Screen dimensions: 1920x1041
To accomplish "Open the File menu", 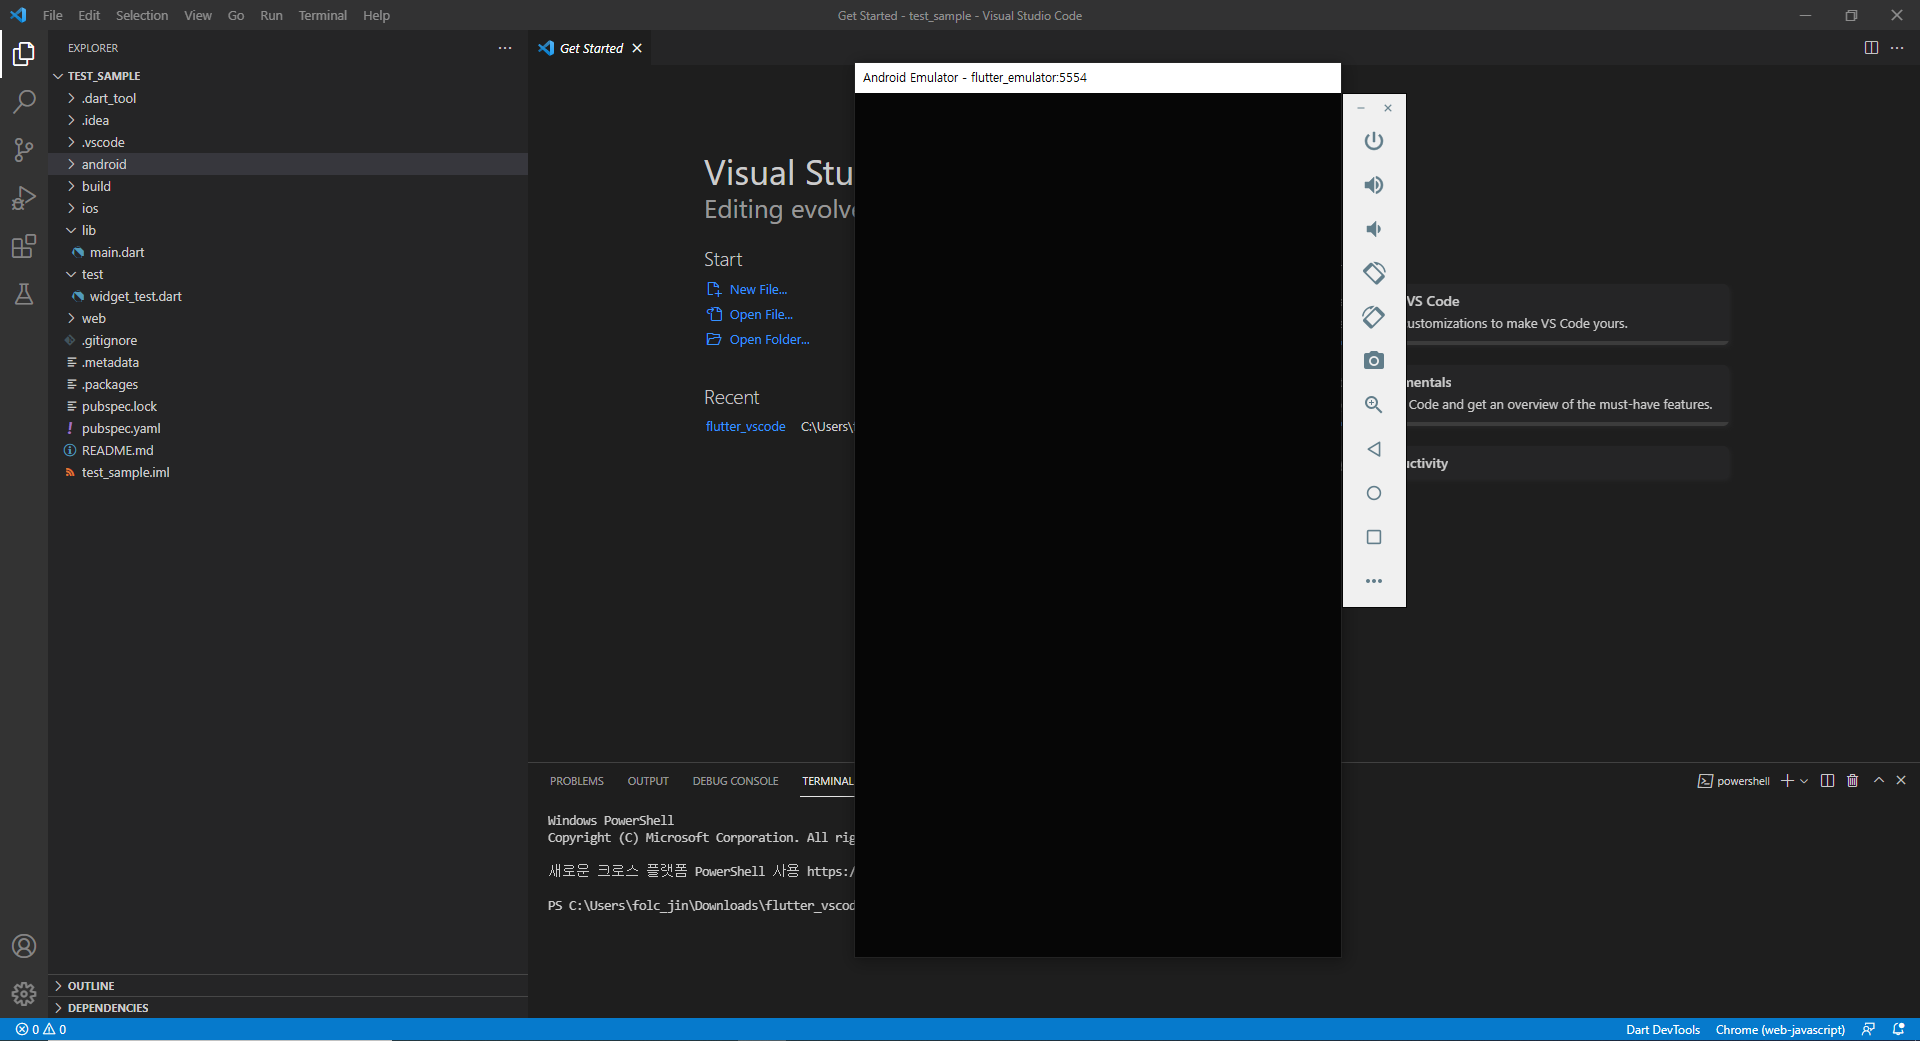I will [x=53, y=15].
